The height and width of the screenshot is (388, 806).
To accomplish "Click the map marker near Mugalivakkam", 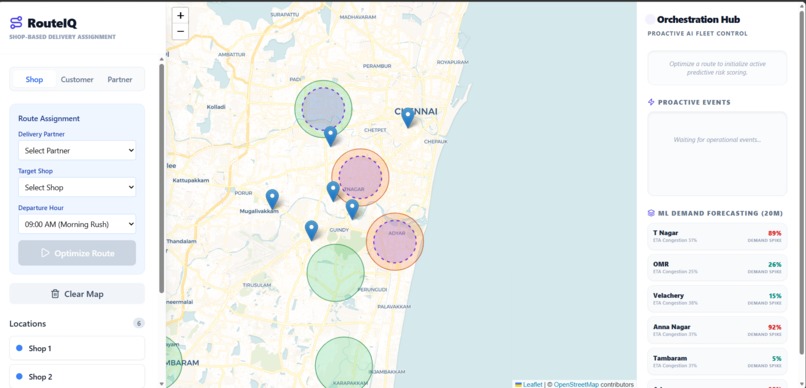I will [272, 199].
